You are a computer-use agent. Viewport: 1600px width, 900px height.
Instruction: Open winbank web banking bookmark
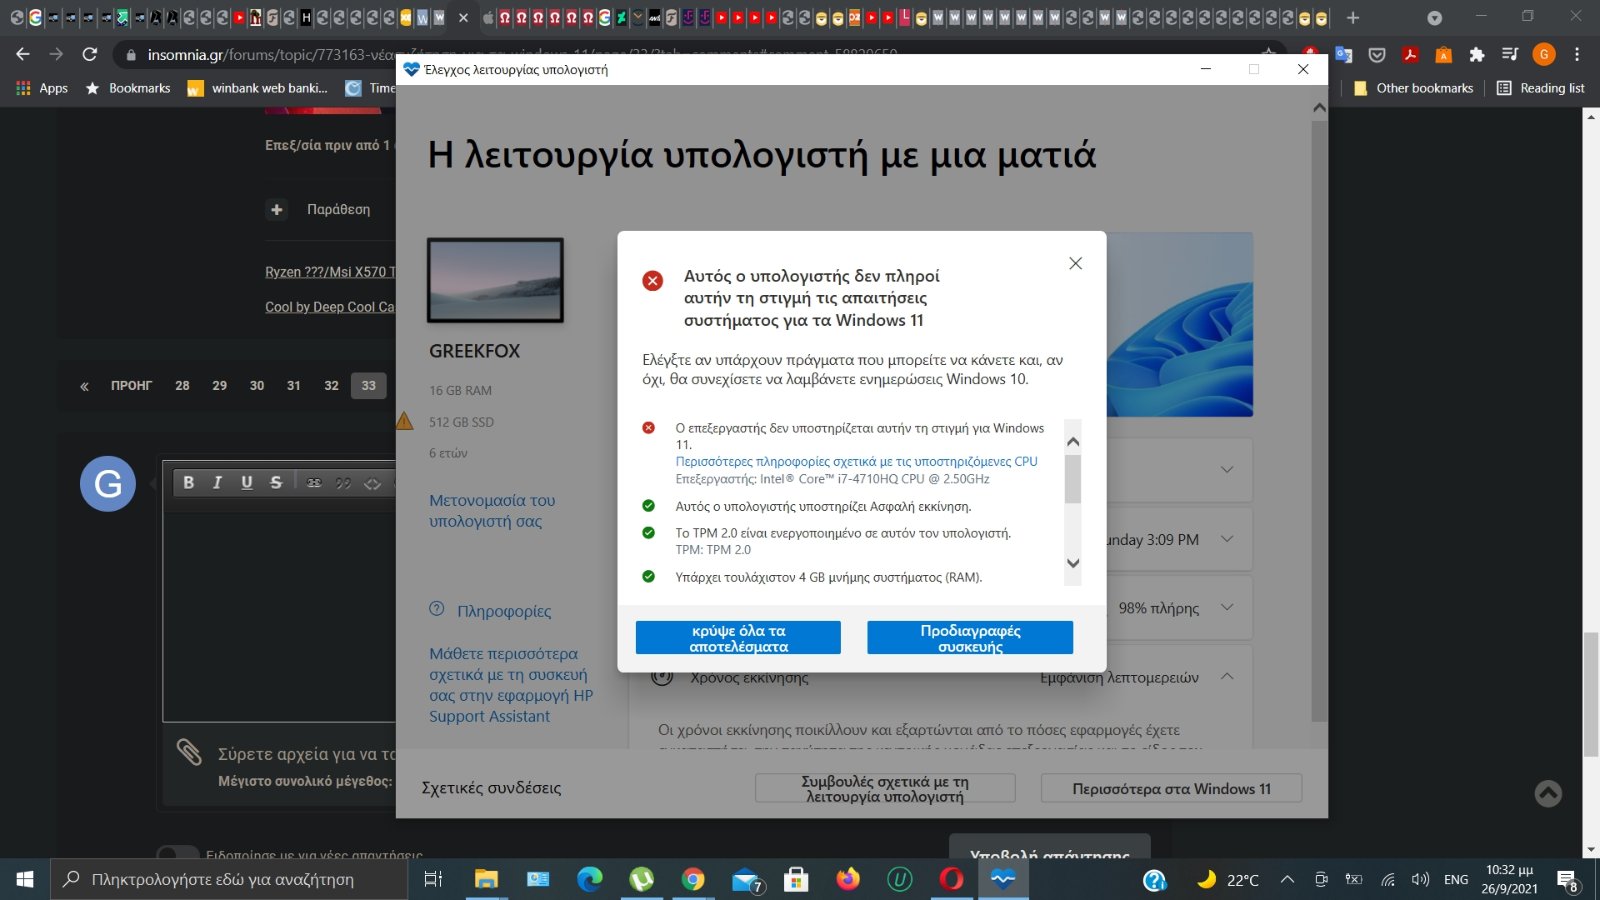(x=258, y=88)
